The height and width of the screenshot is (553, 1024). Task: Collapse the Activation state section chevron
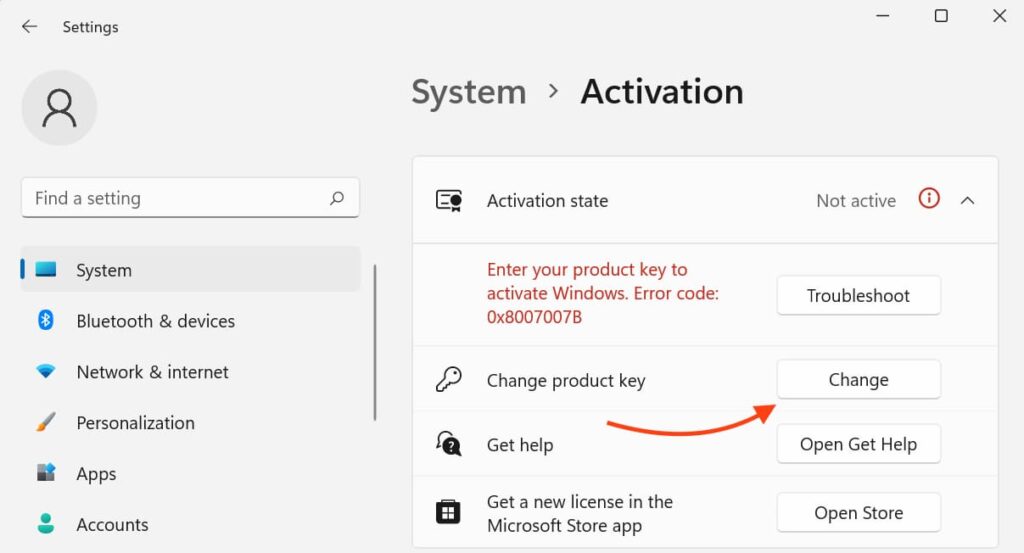pos(967,200)
